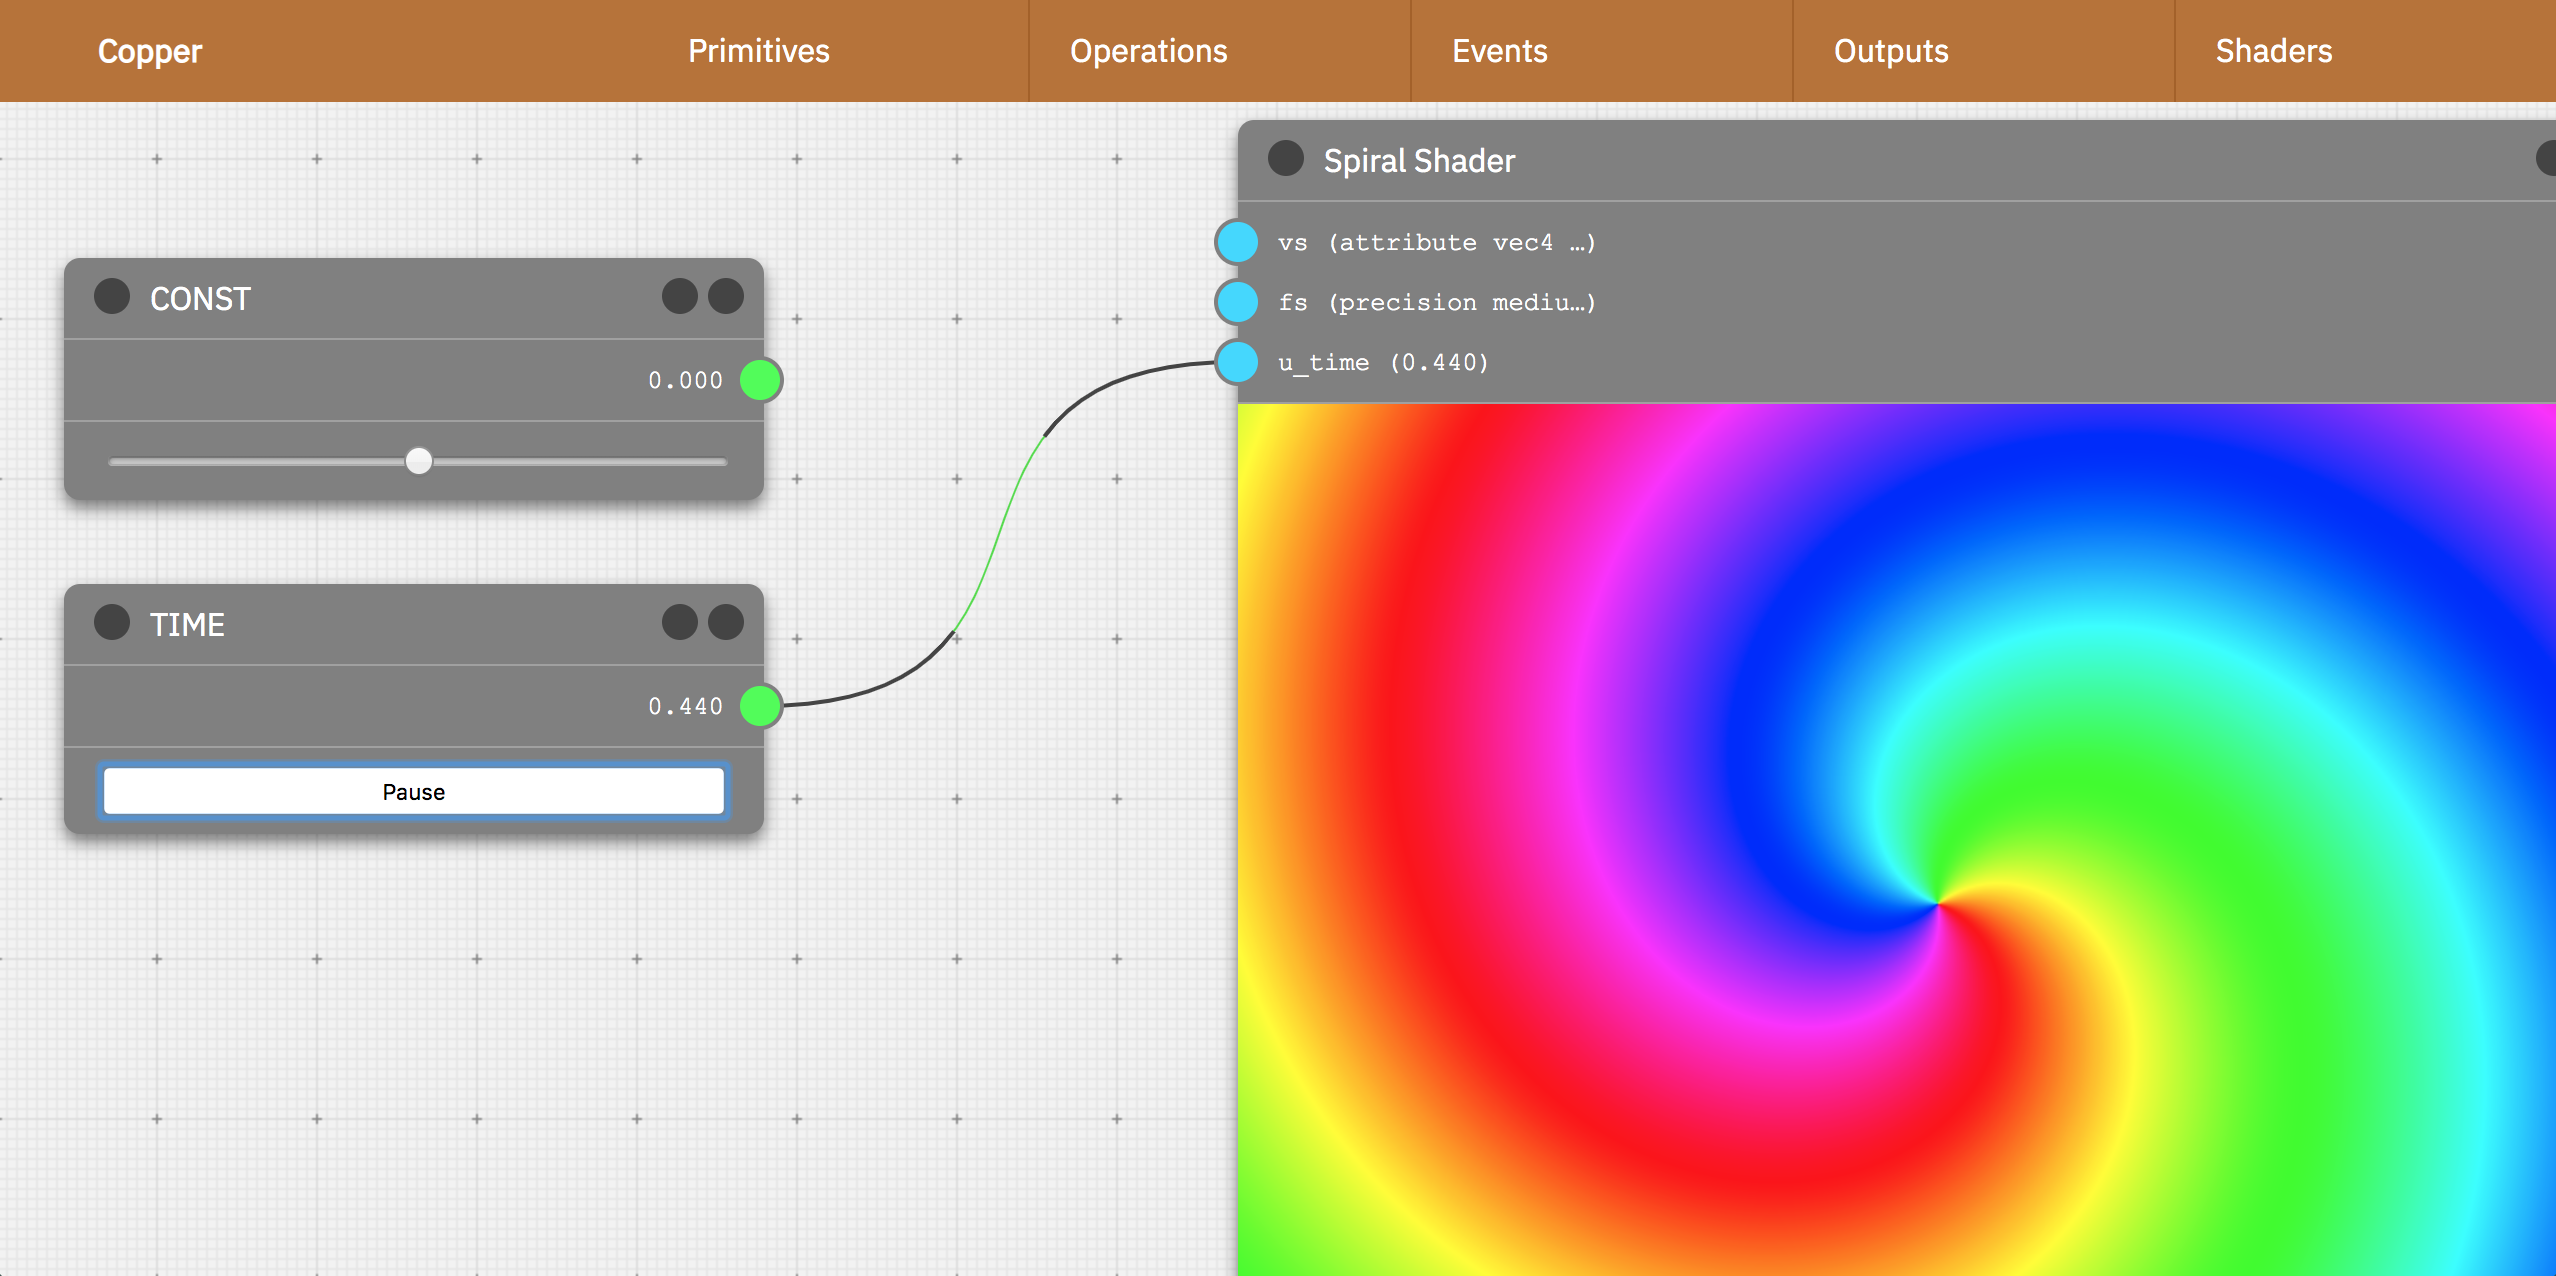Click the dark circle left of CONST title
Screen dimensions: 2556x1276
pos(112,296)
